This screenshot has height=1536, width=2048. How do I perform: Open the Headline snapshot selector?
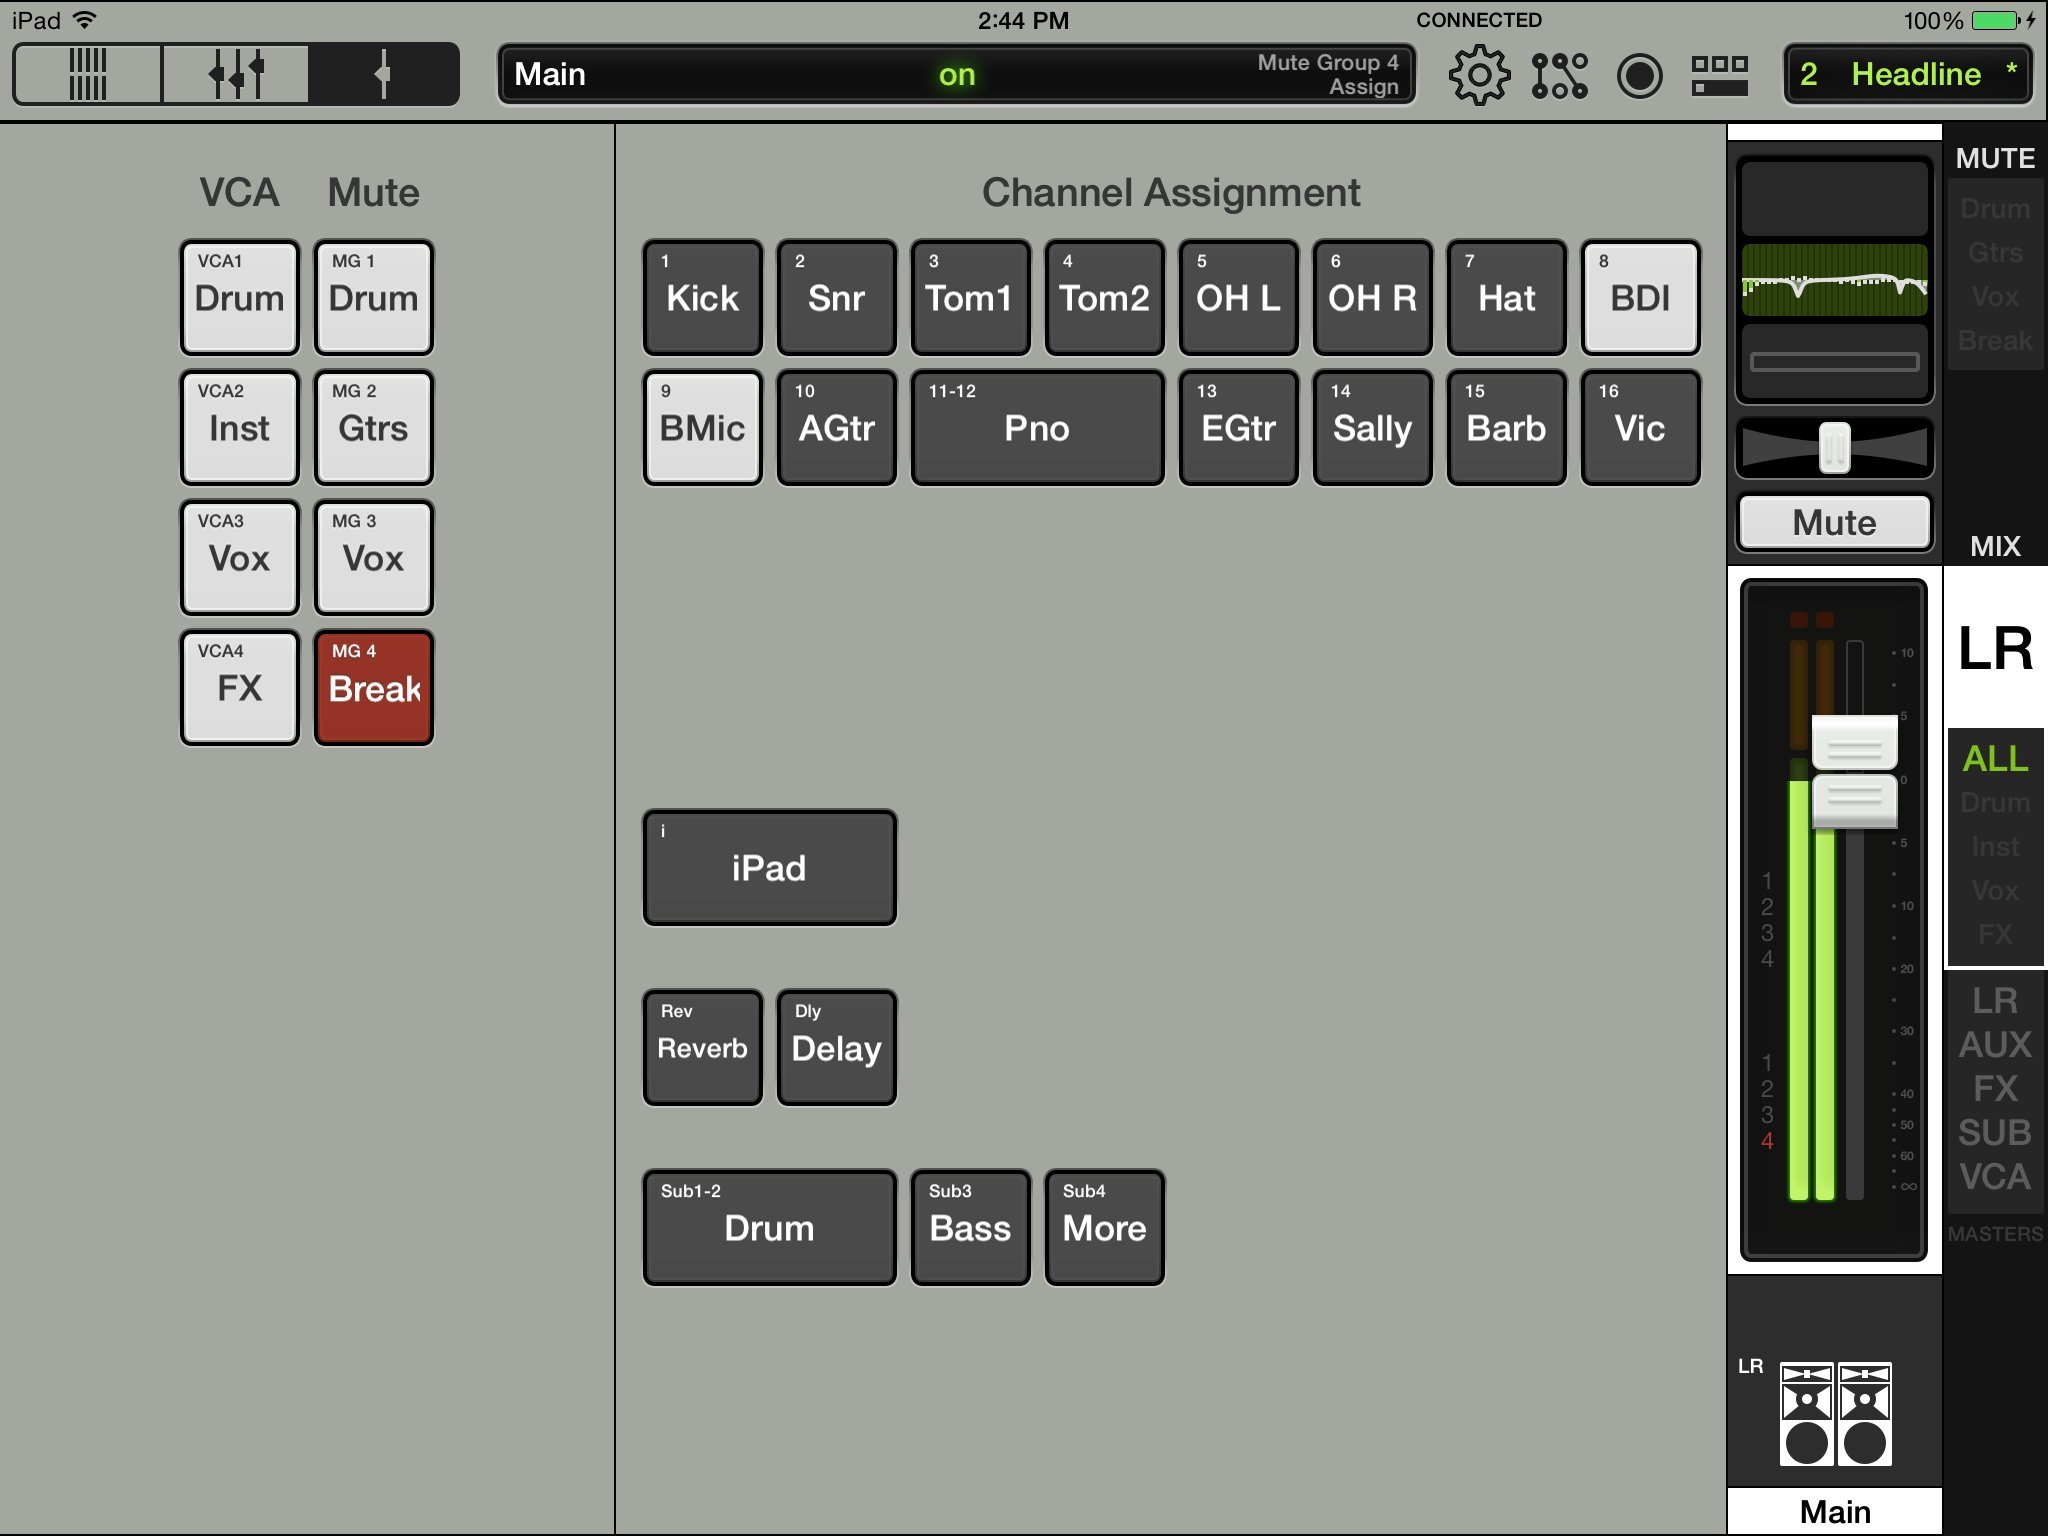(x=1908, y=75)
